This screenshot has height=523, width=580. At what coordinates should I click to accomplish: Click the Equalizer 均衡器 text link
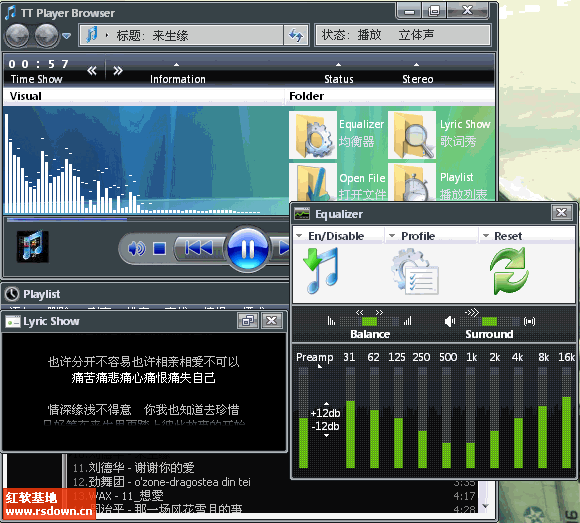(361, 133)
